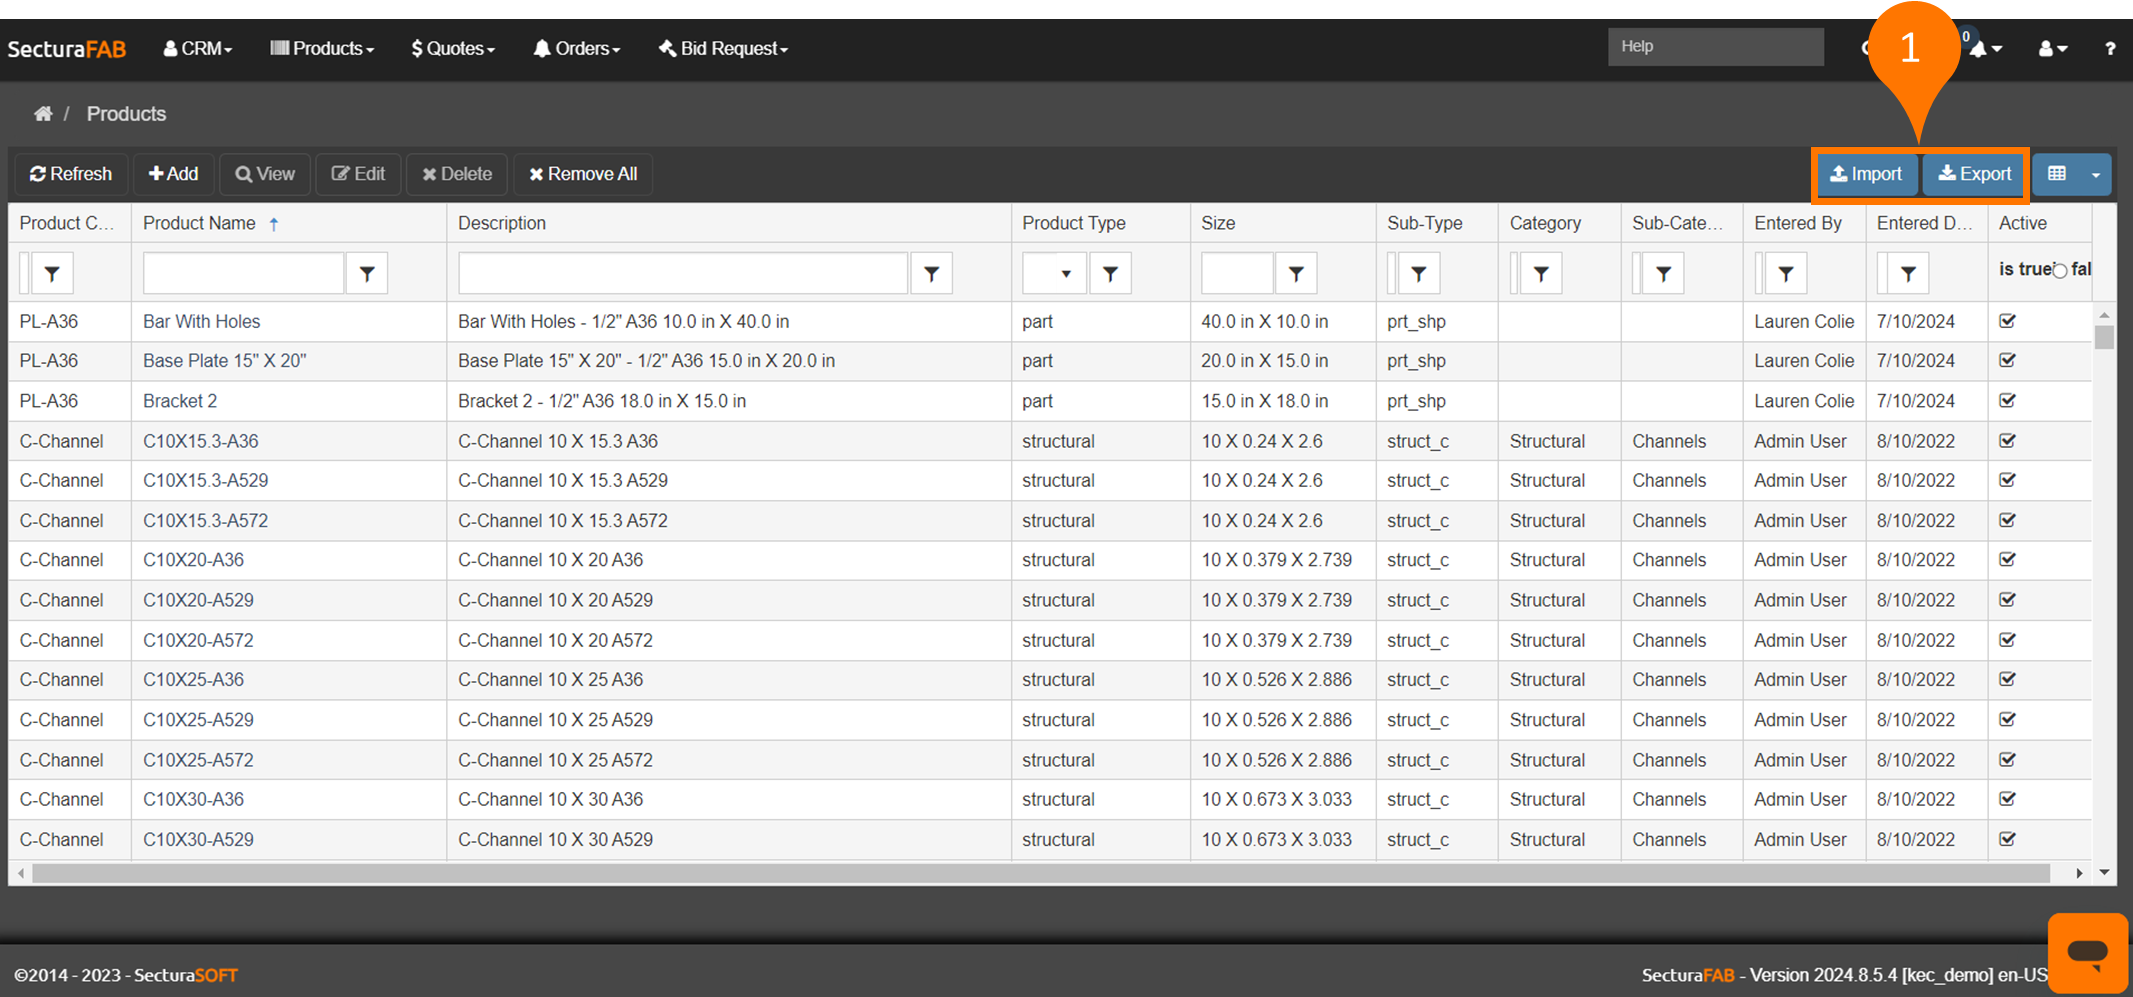Expand the Bid Request menu
2133x997 pixels.
tap(723, 49)
